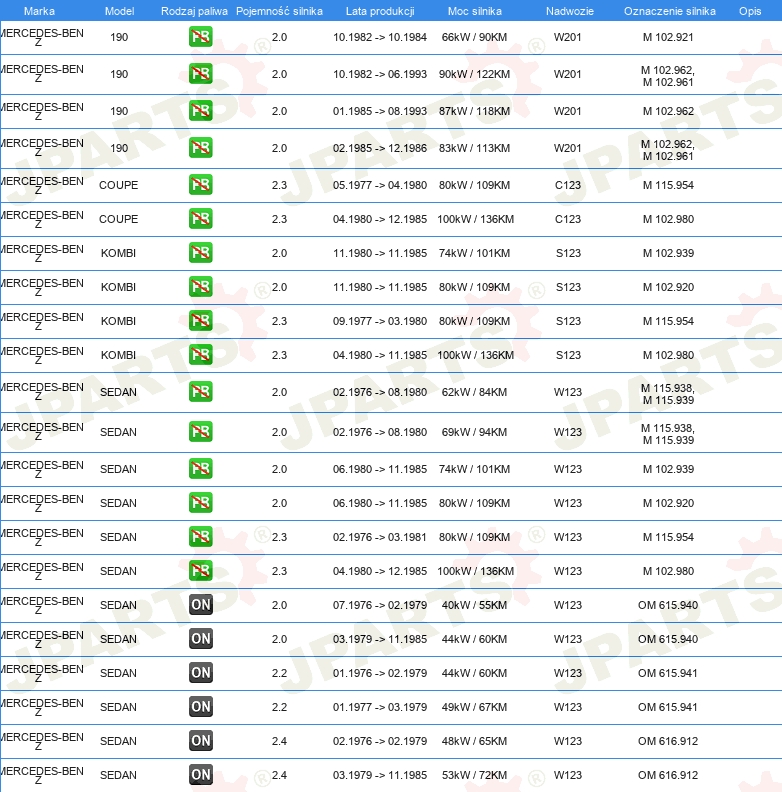Select the power value 53kW / 72KM
782x792 pixels.
[474, 774]
